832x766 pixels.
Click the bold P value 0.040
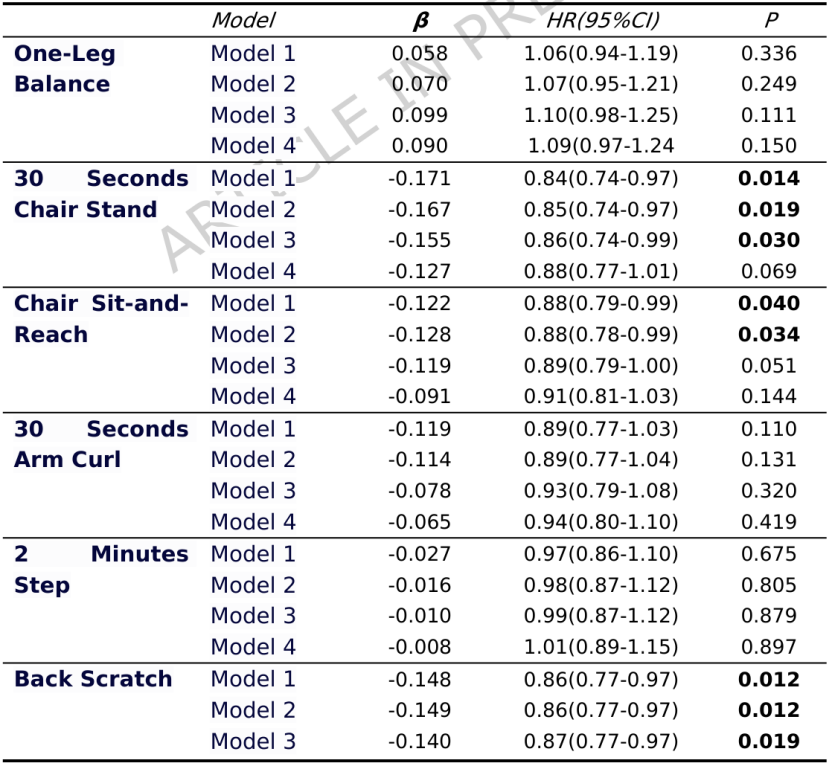768,304
